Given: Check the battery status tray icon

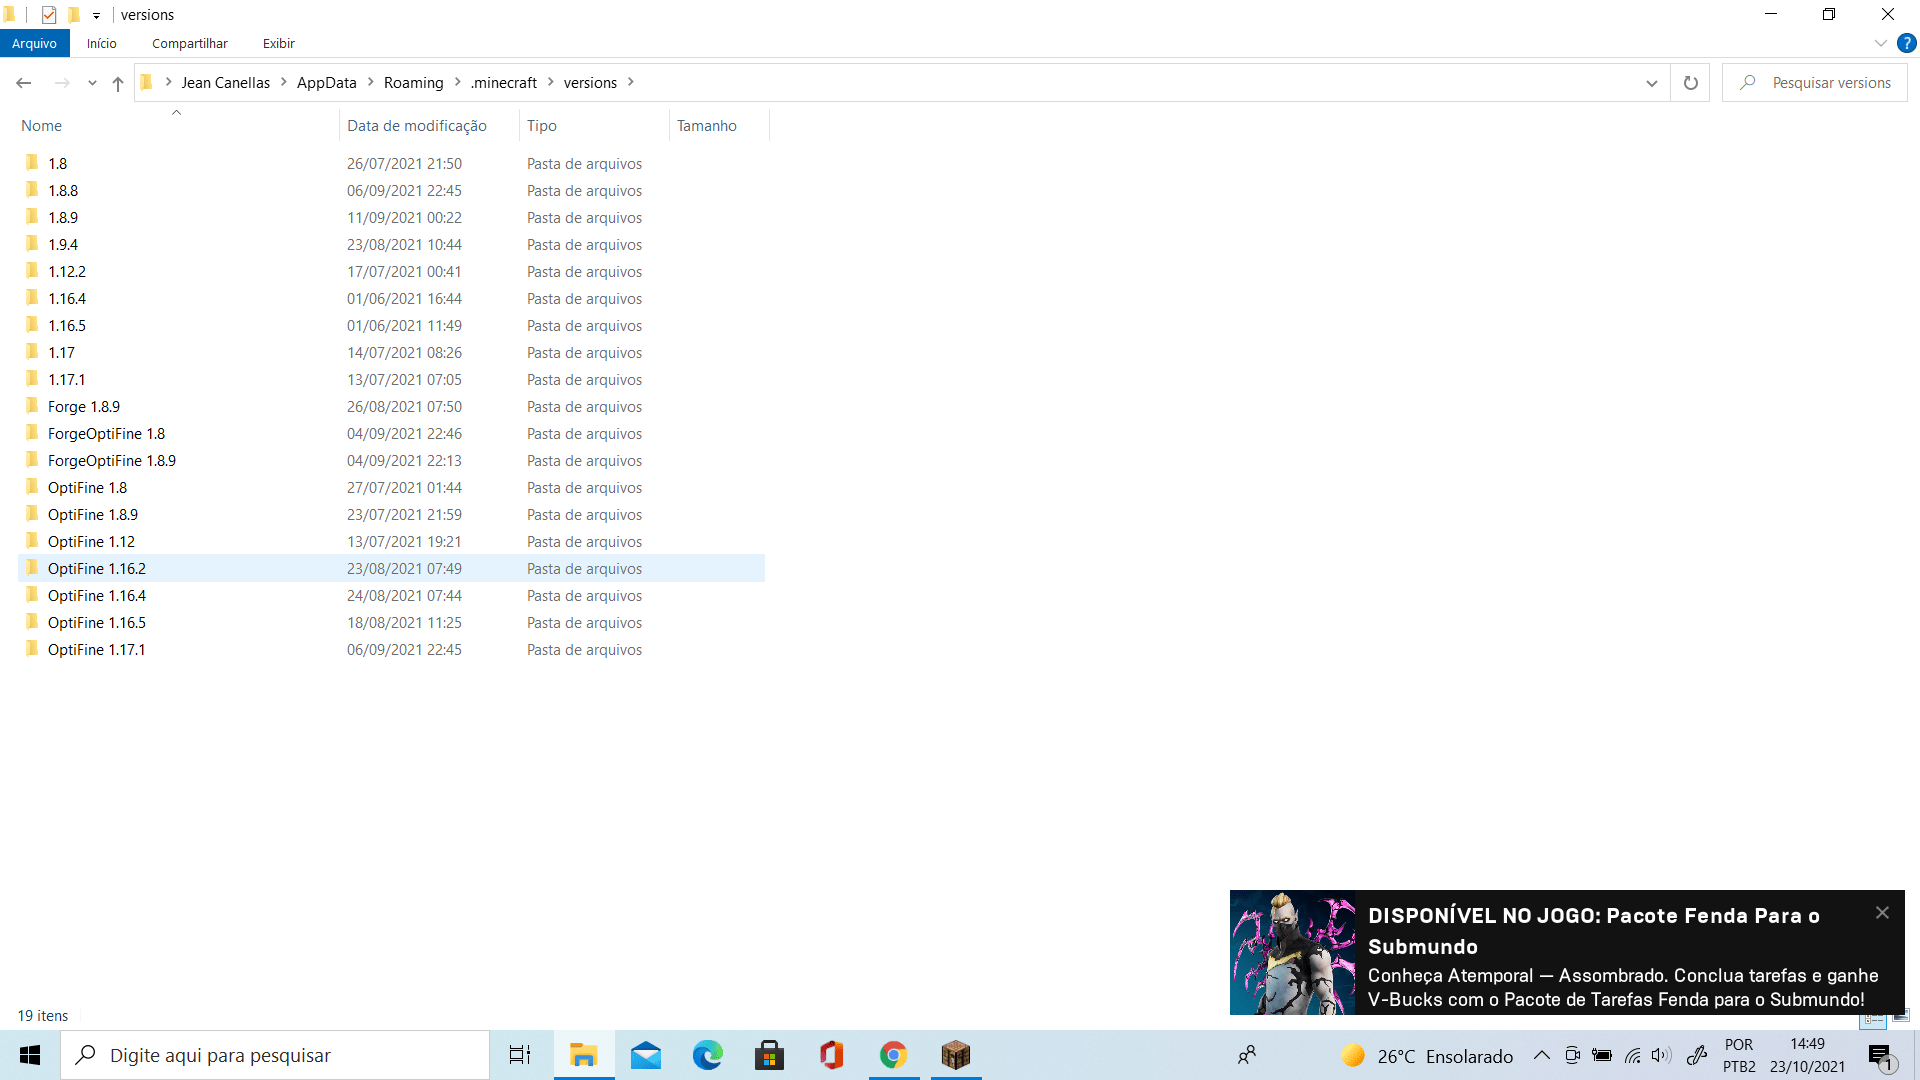Looking at the screenshot, I should tap(1602, 1055).
